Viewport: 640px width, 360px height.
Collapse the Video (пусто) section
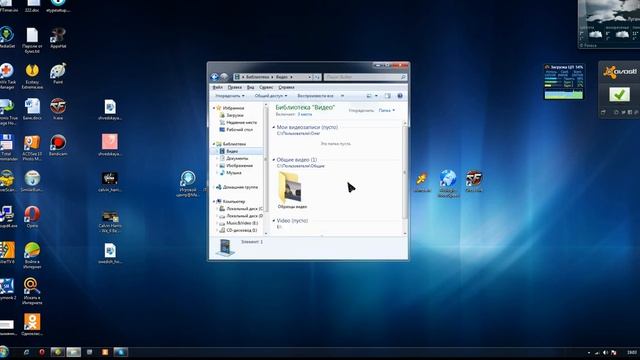coord(274,221)
